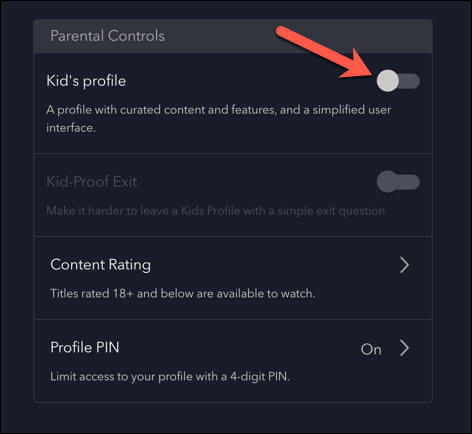Click the "Make it harder to leave" description

click(217, 211)
